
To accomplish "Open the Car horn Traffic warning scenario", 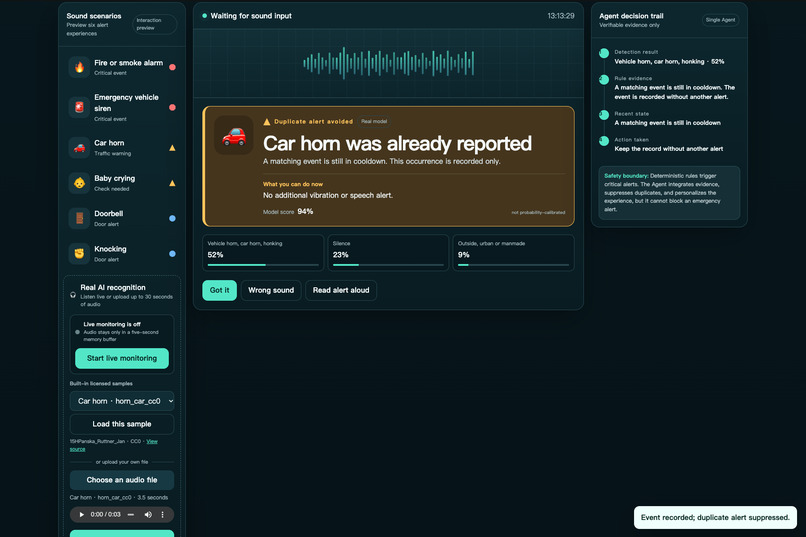I will pyautogui.click(x=122, y=148).
